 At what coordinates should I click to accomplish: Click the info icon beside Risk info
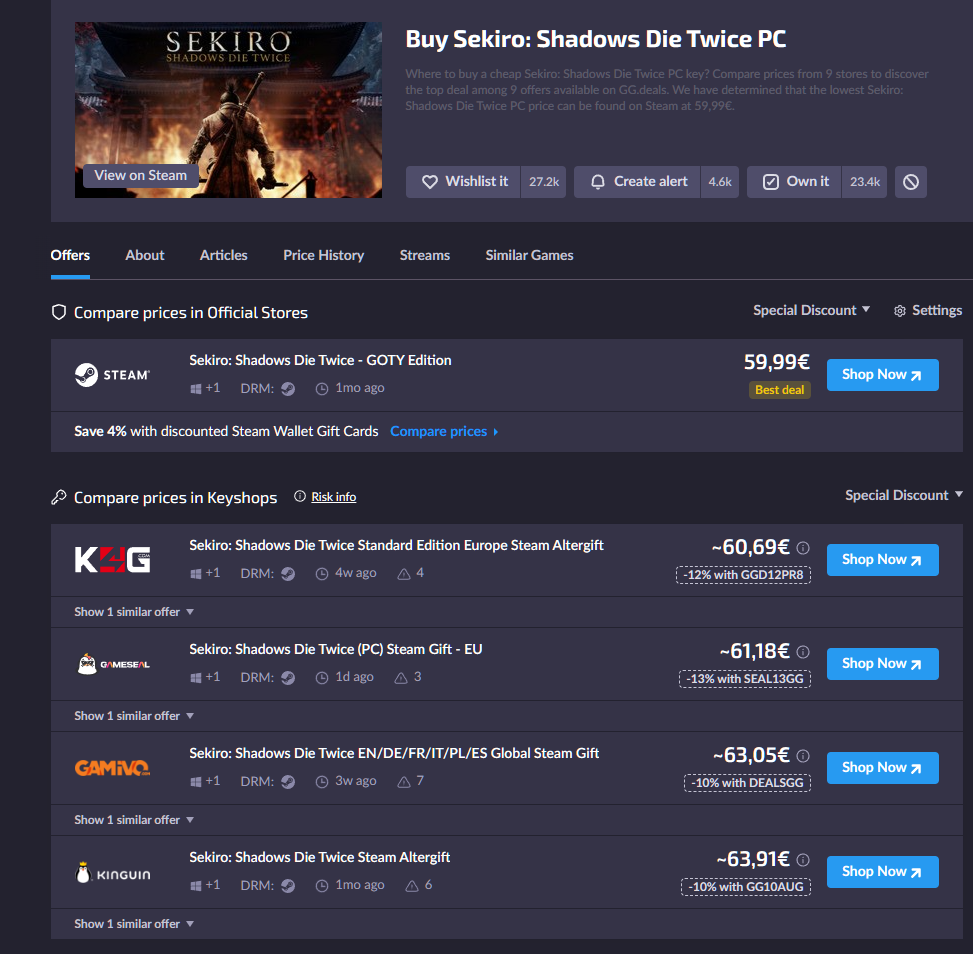[300, 496]
